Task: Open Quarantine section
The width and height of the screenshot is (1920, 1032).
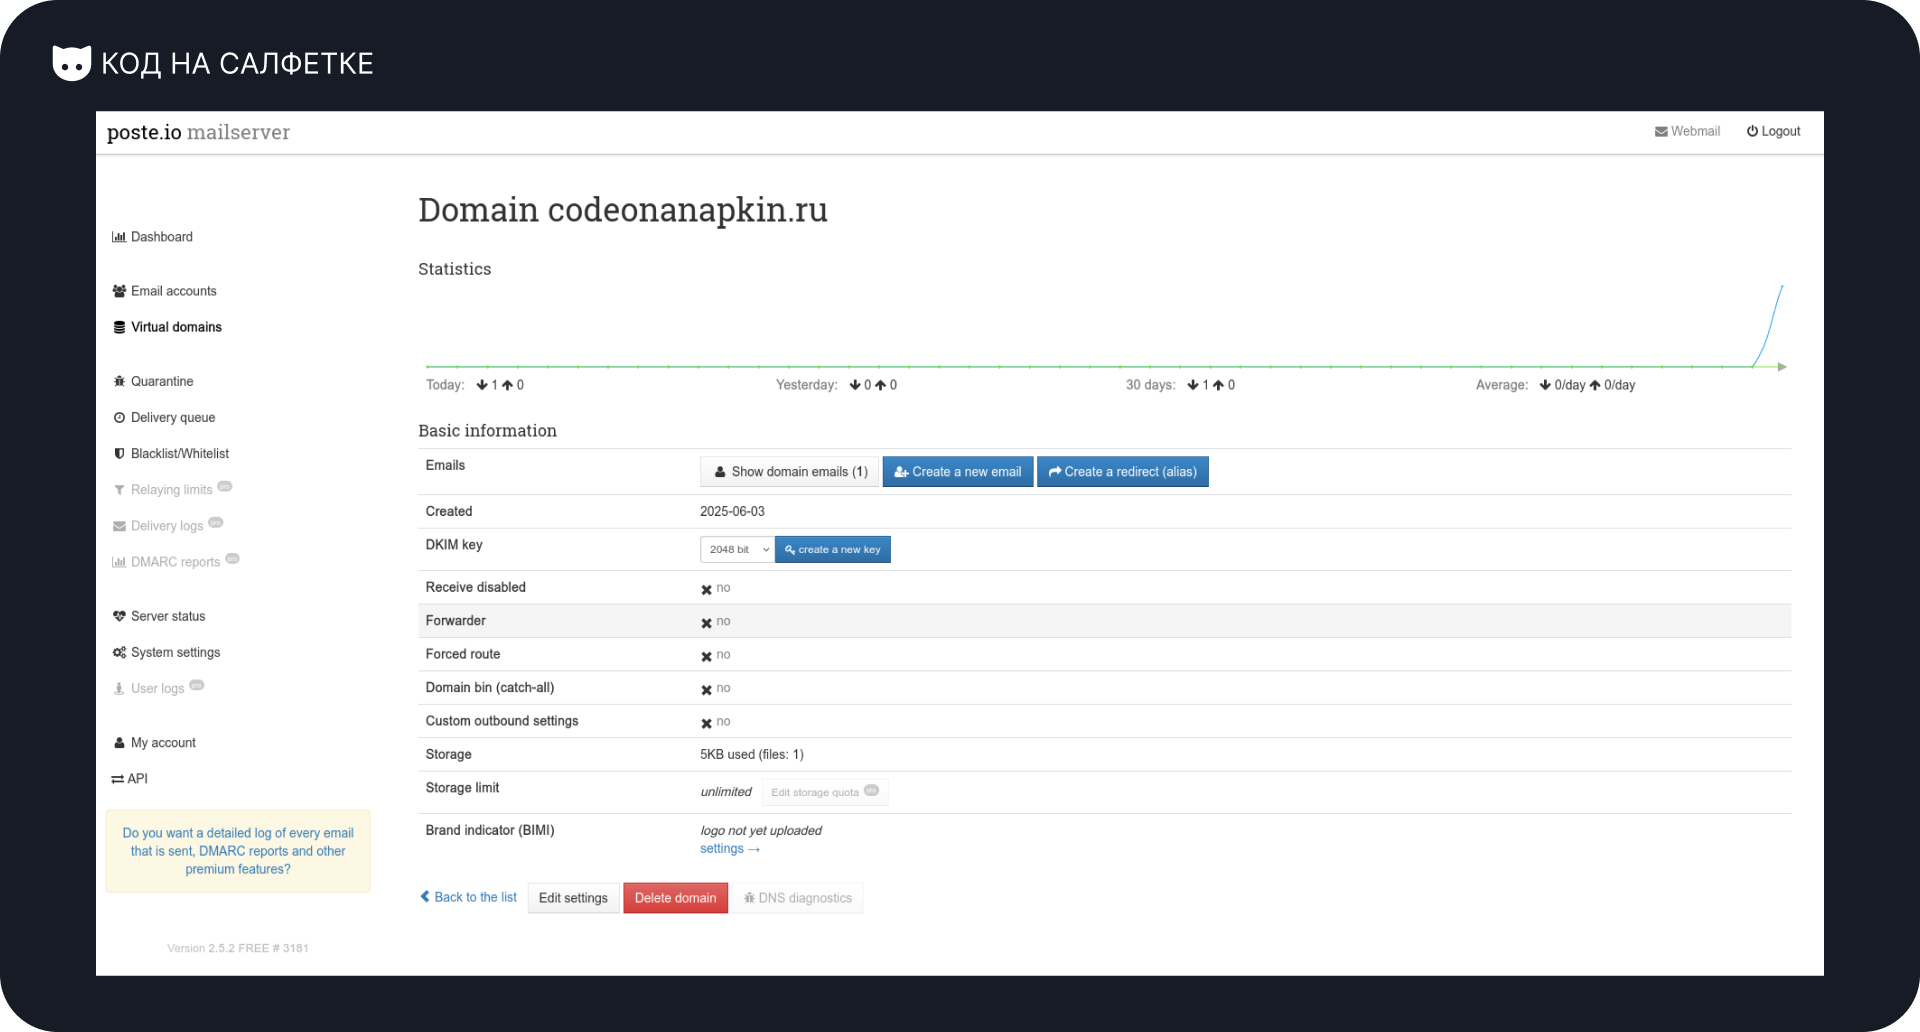Action: 153,381
